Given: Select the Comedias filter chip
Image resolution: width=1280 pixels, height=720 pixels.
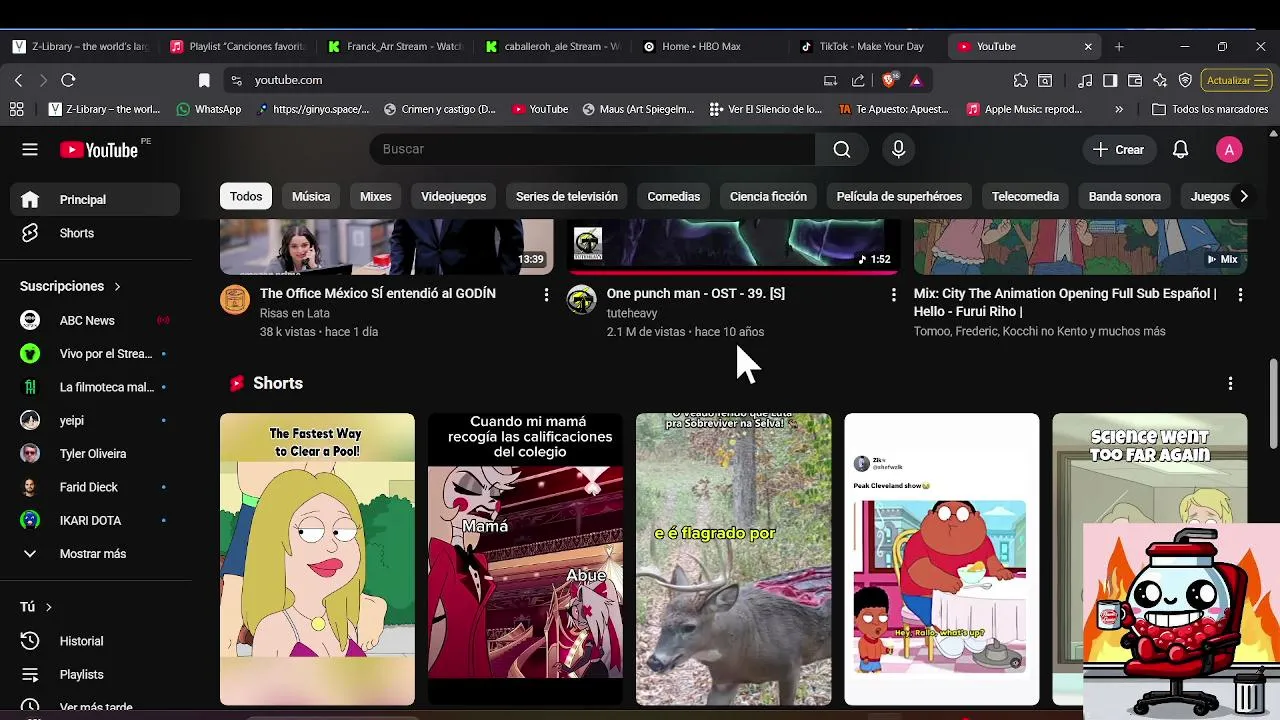Looking at the screenshot, I should tap(674, 196).
